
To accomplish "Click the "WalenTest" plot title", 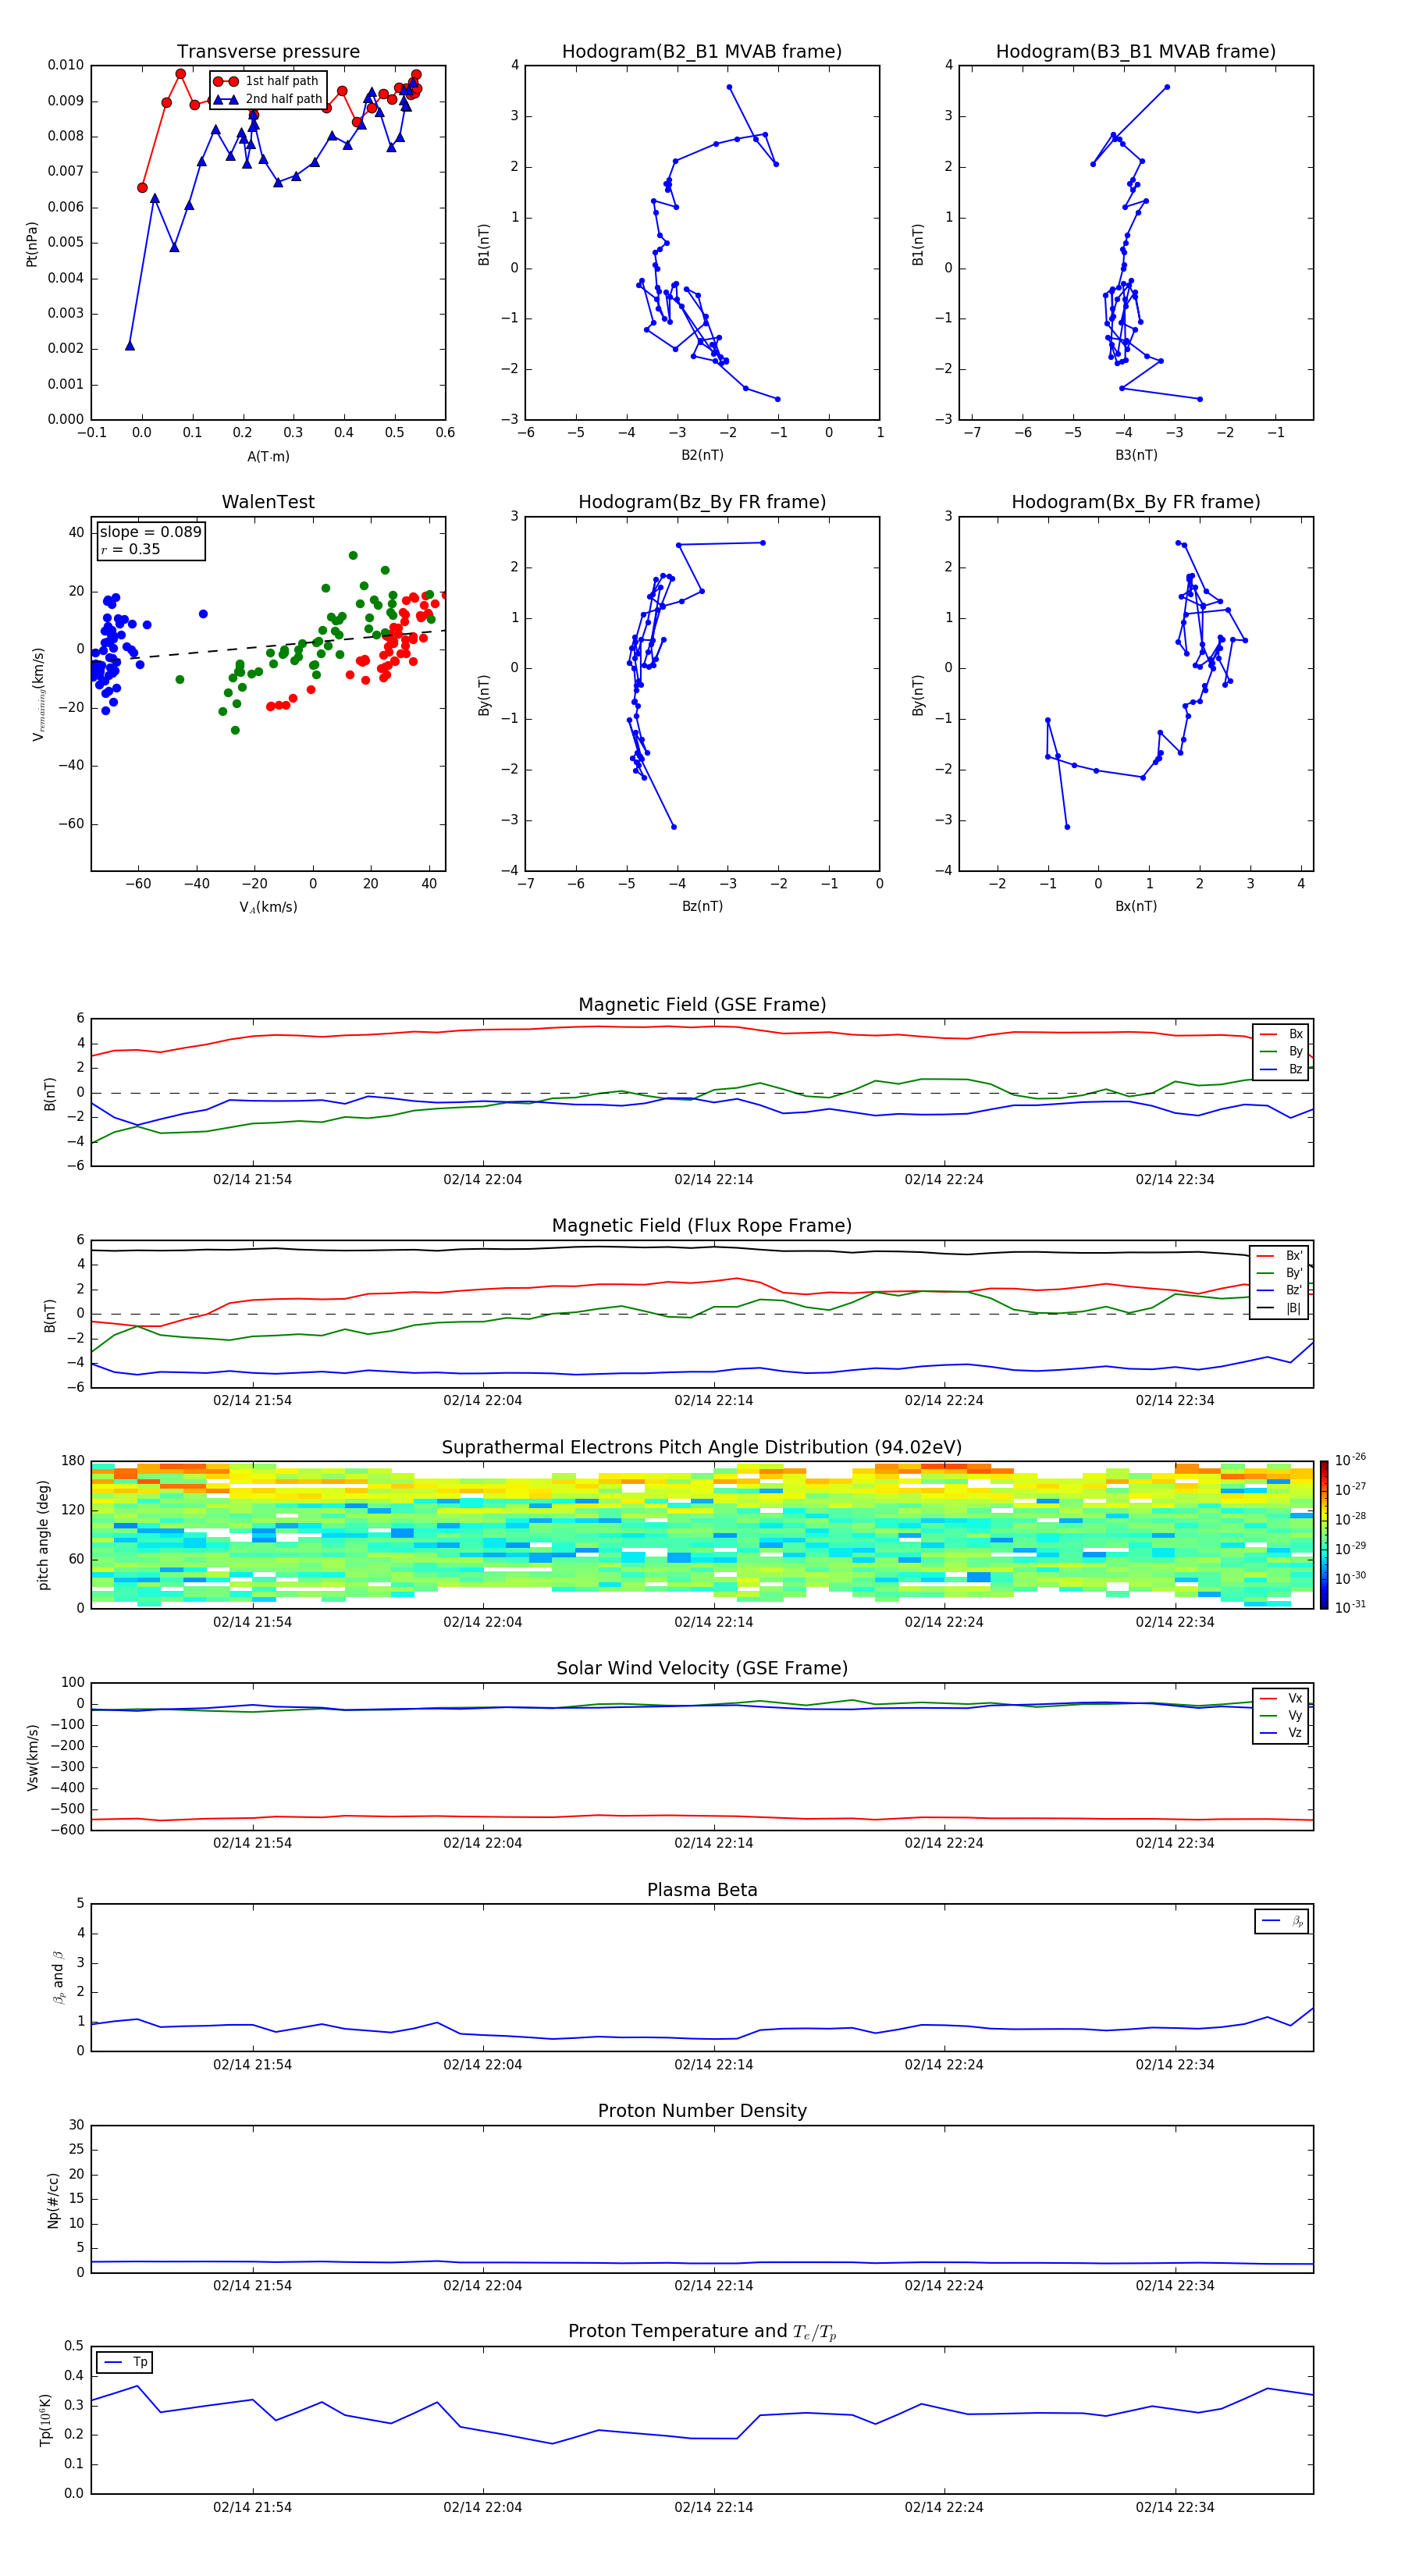I will (268, 502).
